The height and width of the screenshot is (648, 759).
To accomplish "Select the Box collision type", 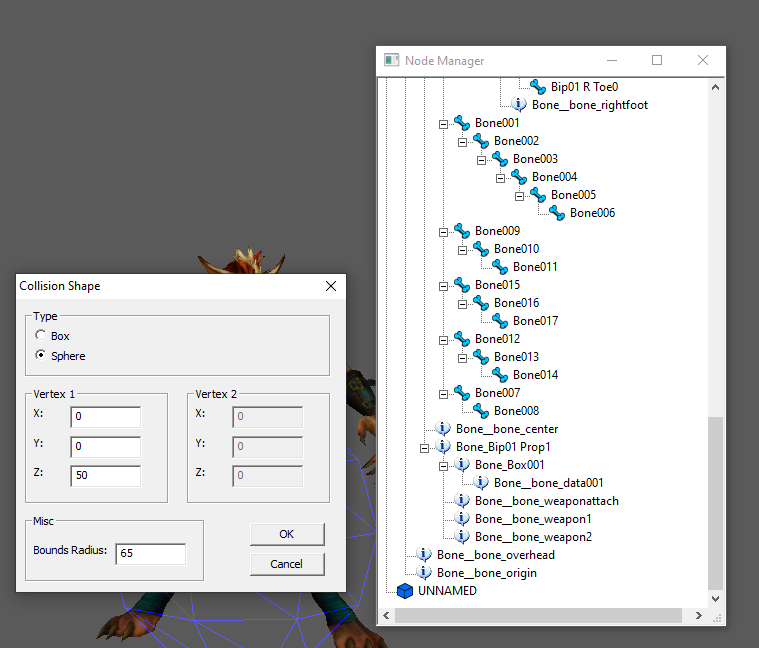I will [x=41, y=335].
